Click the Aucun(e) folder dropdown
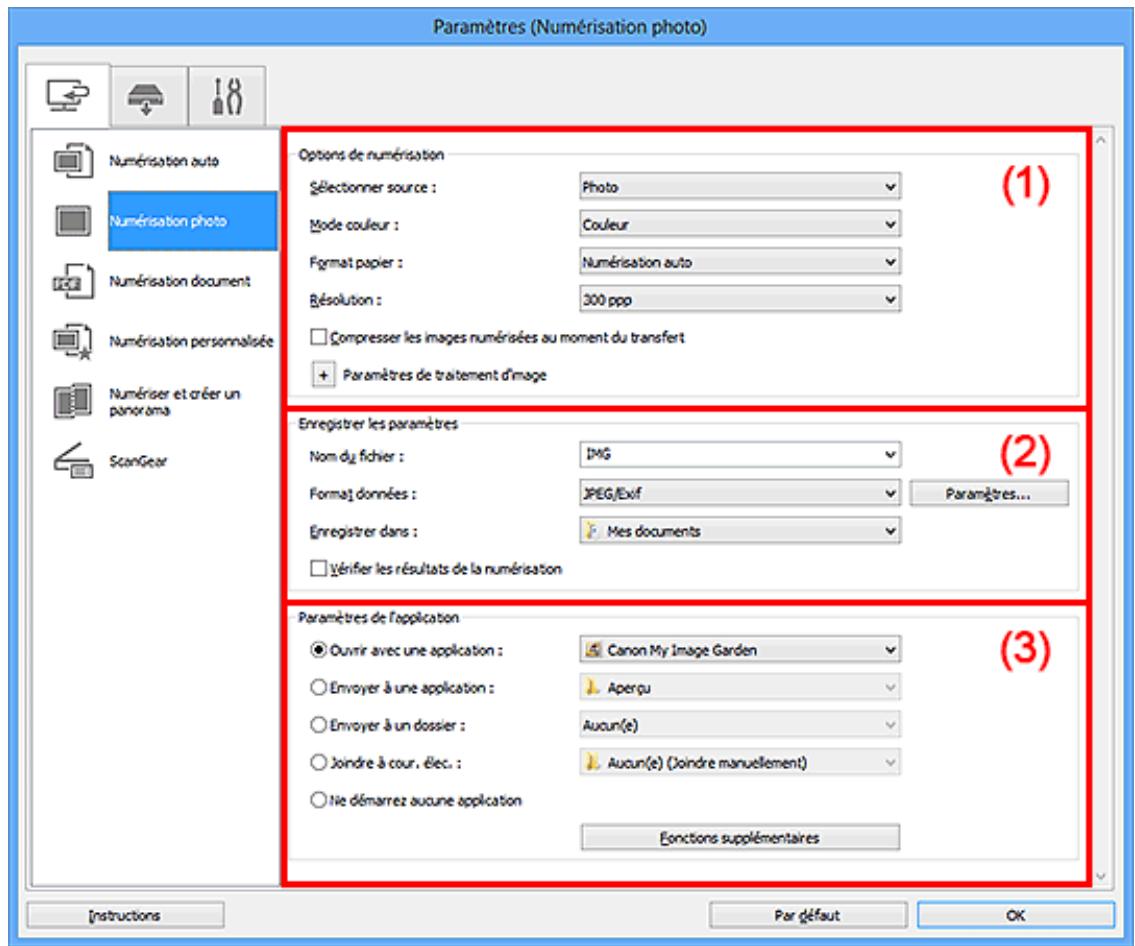 pos(740,725)
